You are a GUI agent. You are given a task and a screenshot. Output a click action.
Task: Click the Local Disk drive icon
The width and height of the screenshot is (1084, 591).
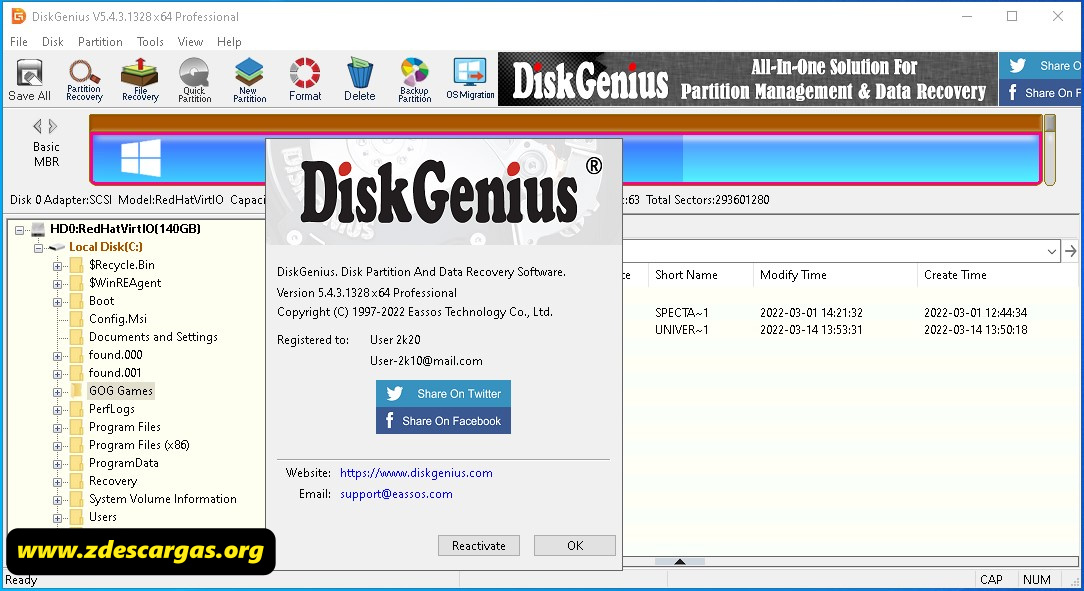pyautogui.click(x=57, y=247)
